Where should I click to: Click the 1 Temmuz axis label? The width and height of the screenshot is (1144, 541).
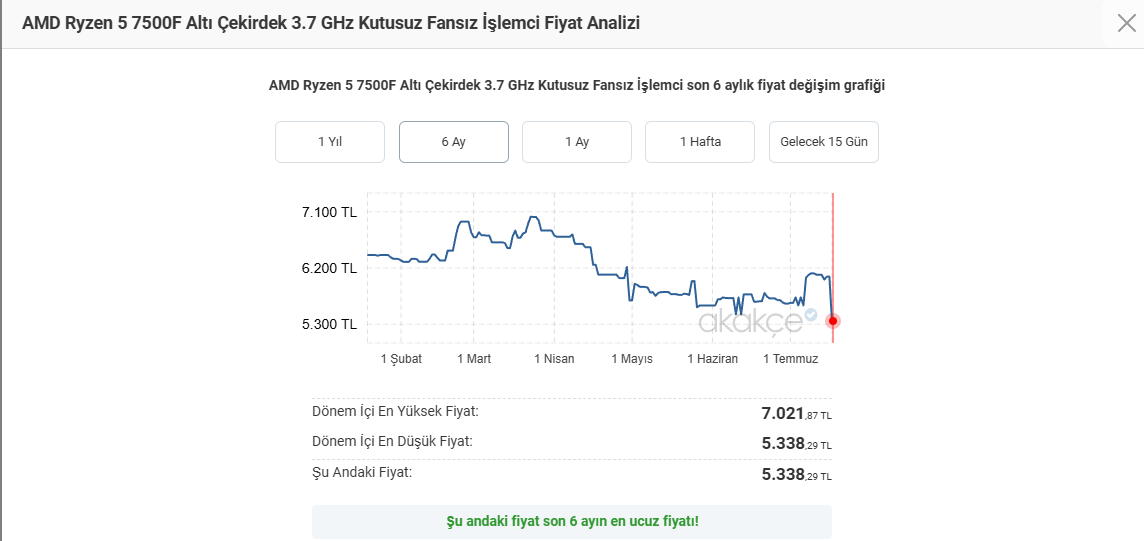(791, 359)
